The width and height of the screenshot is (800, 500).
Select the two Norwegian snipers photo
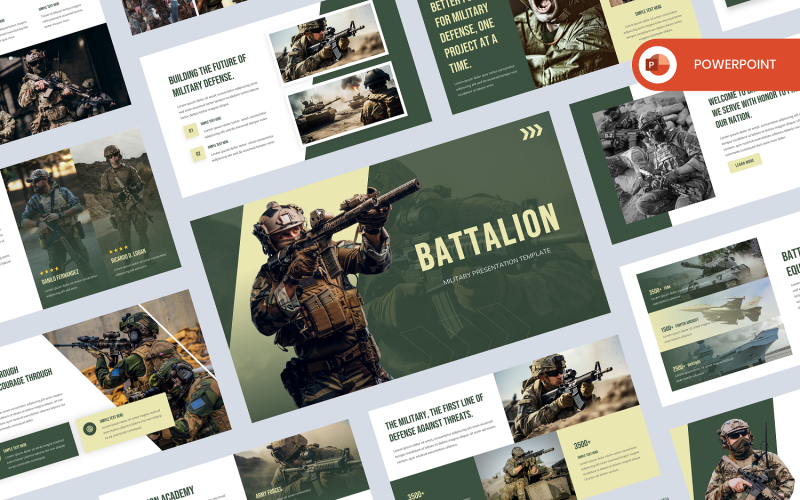(x=138, y=369)
